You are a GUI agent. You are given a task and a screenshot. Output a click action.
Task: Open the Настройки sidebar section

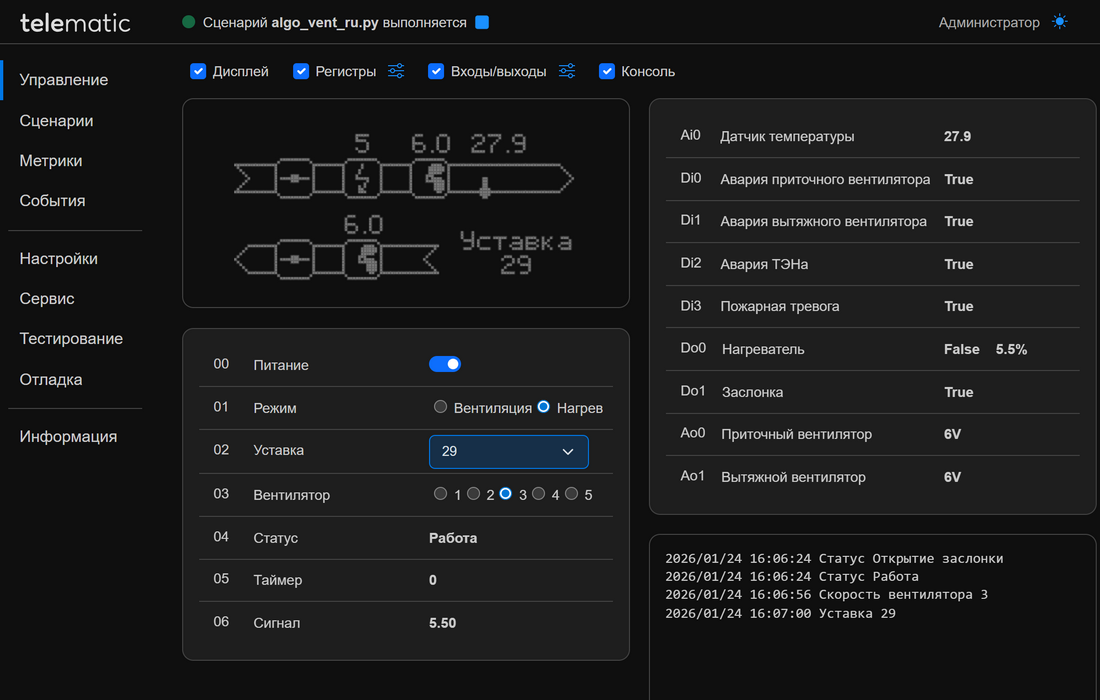click(x=59, y=259)
